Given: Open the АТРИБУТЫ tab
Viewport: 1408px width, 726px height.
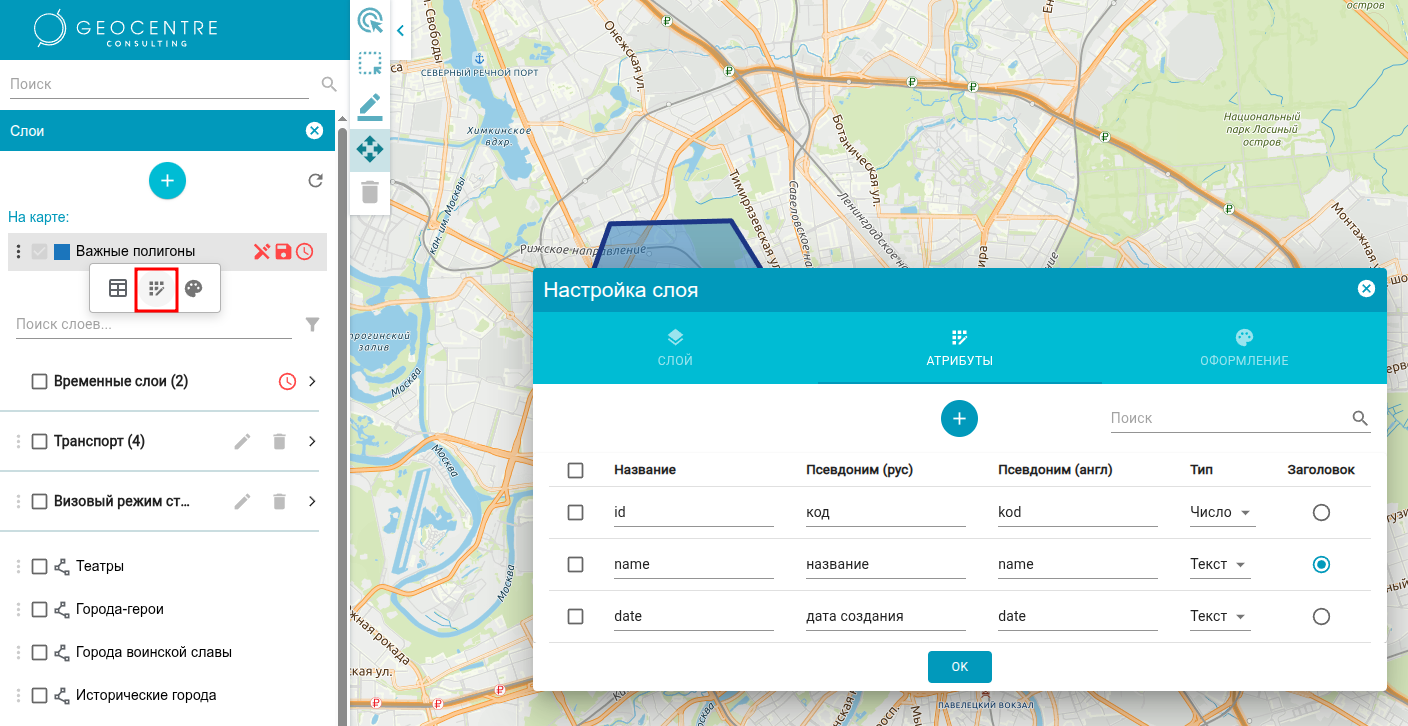Looking at the screenshot, I should coord(960,347).
